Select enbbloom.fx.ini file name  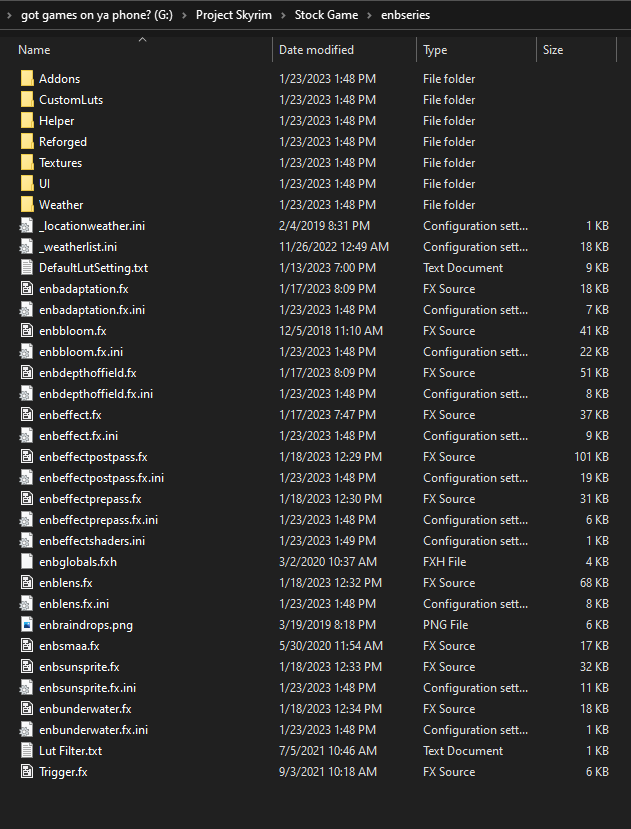tap(81, 352)
